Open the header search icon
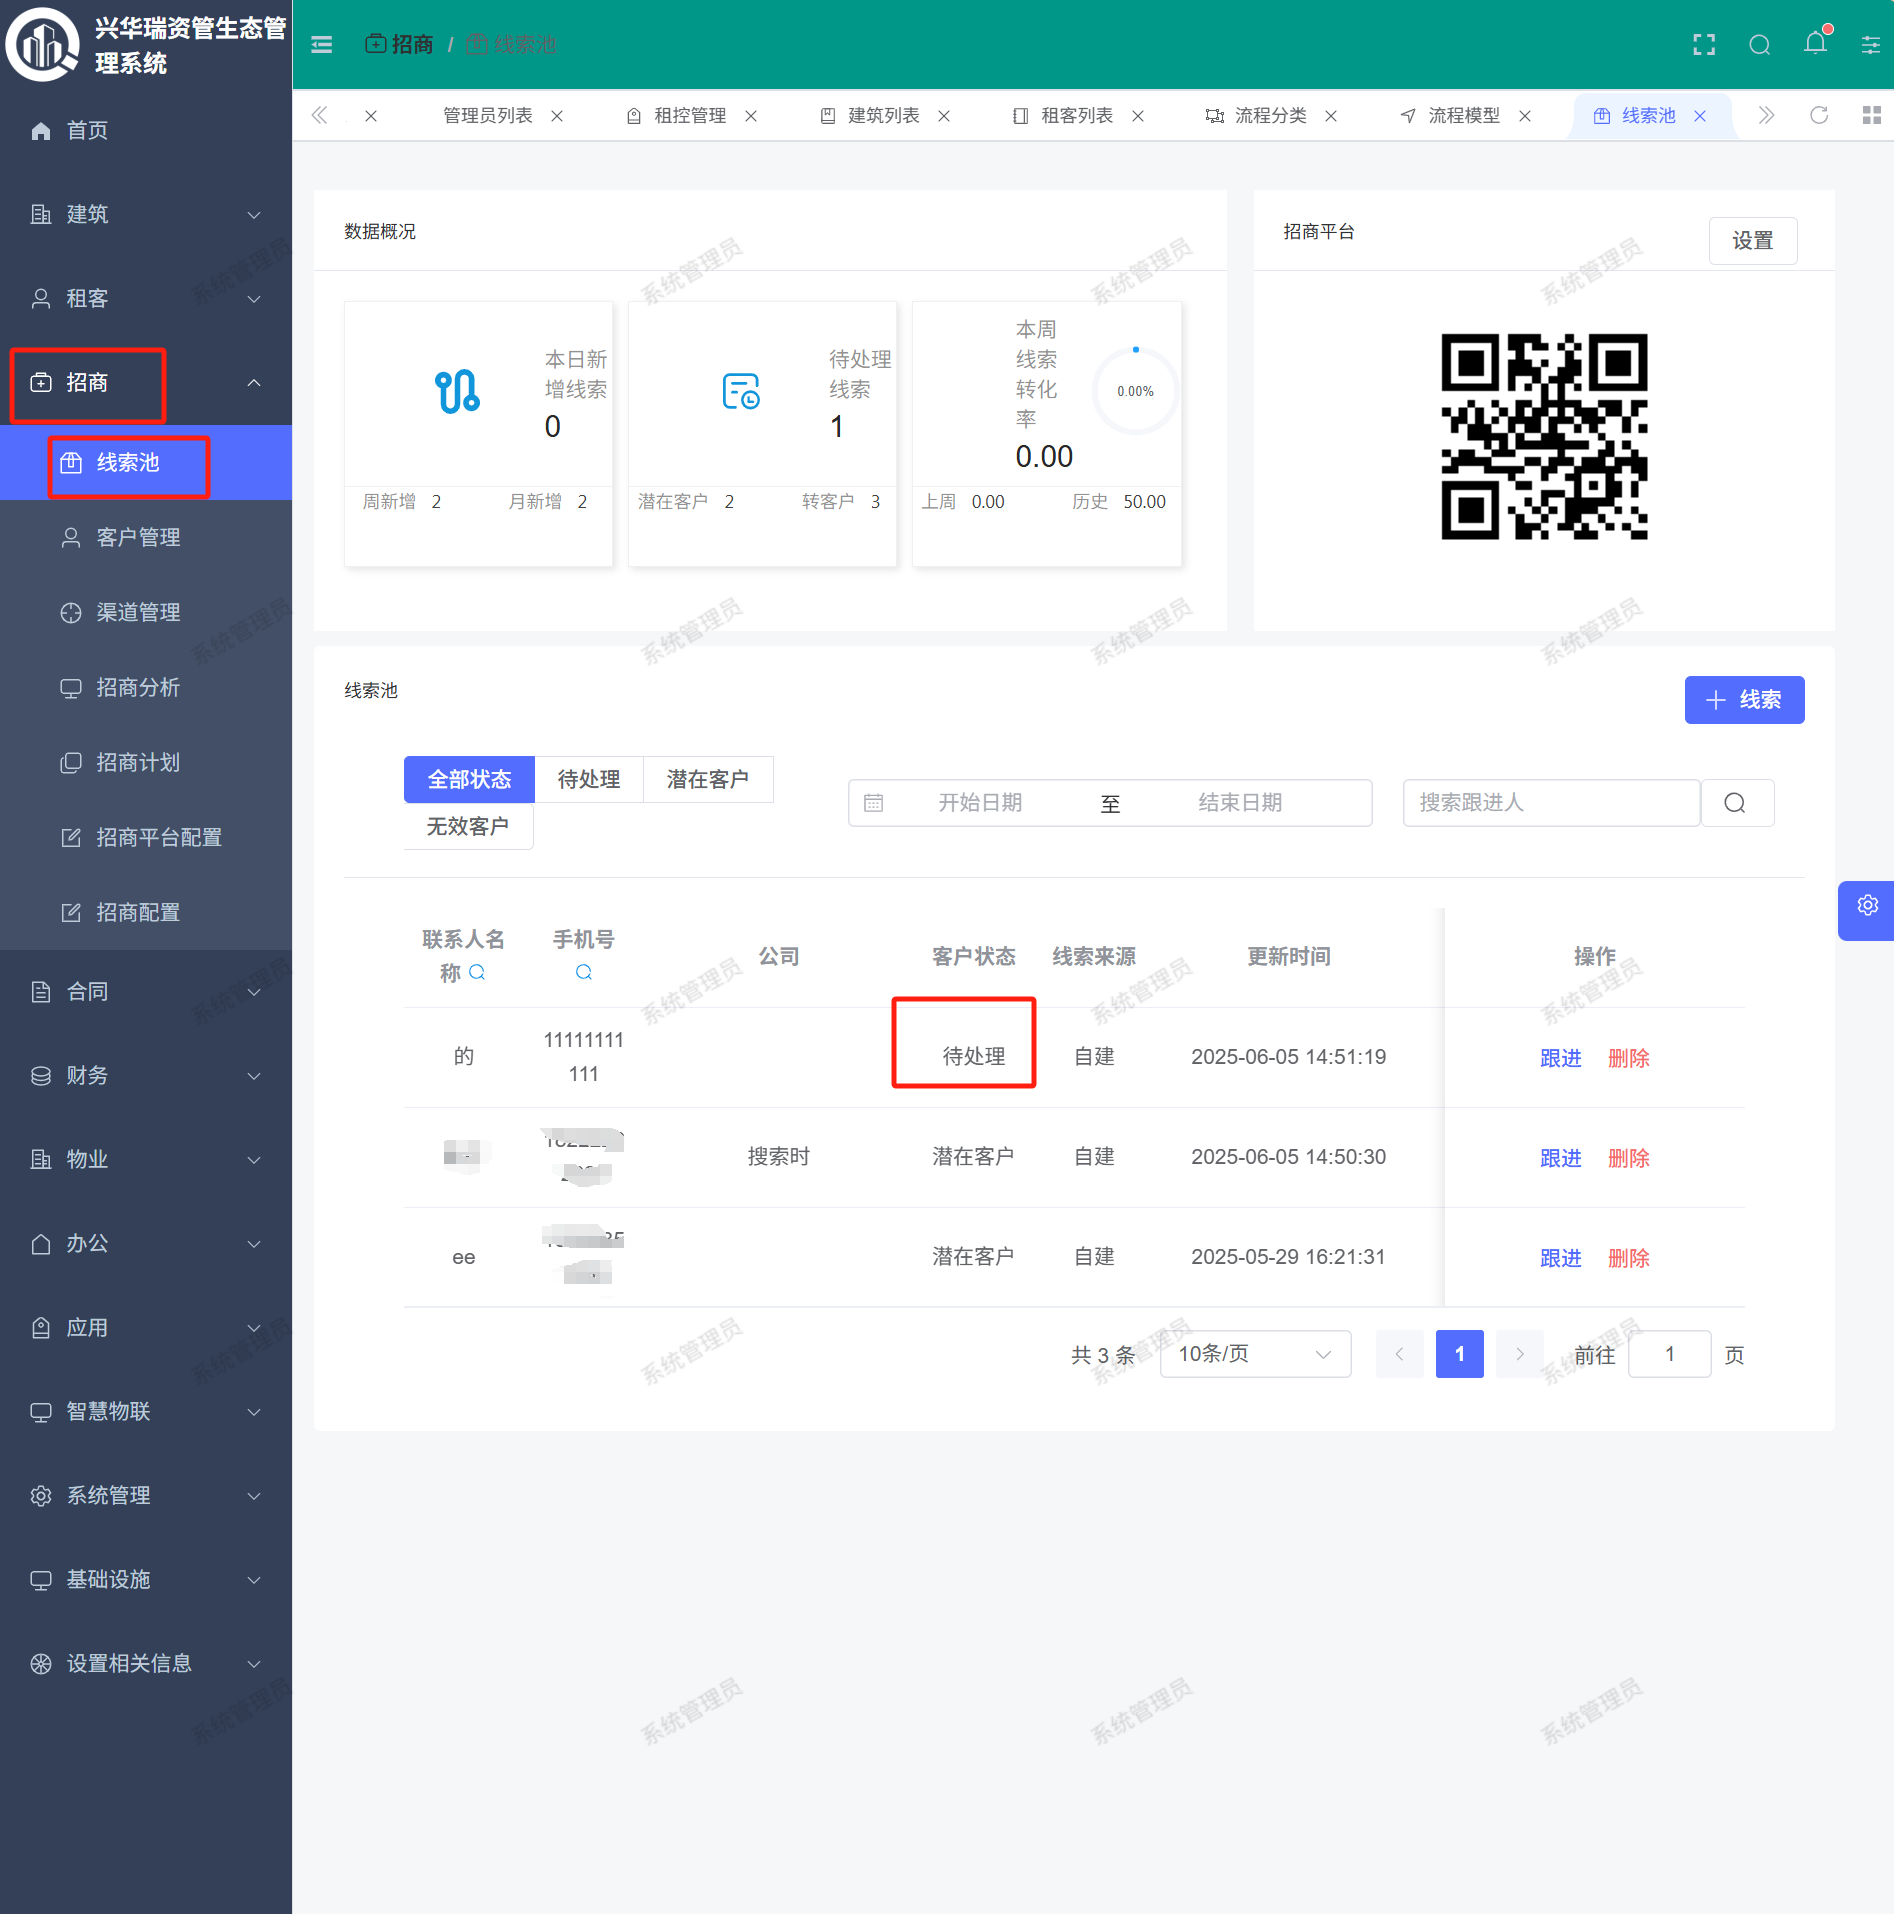Screen dimensions: 1894x1914 (x=1759, y=45)
